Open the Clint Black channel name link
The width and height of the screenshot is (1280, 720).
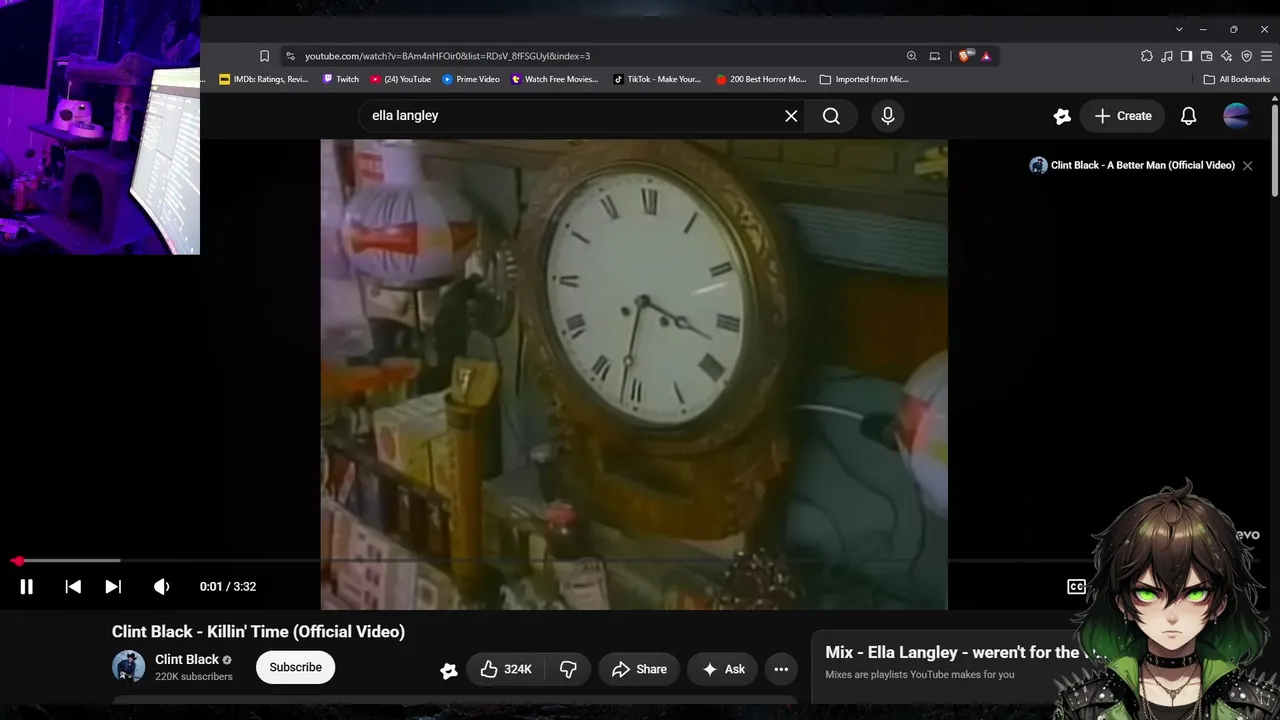point(187,660)
